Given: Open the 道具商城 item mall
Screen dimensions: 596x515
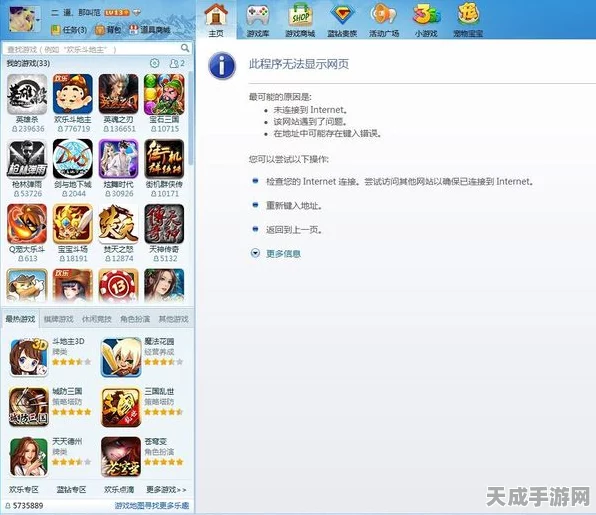Looking at the screenshot, I should tap(150, 30).
